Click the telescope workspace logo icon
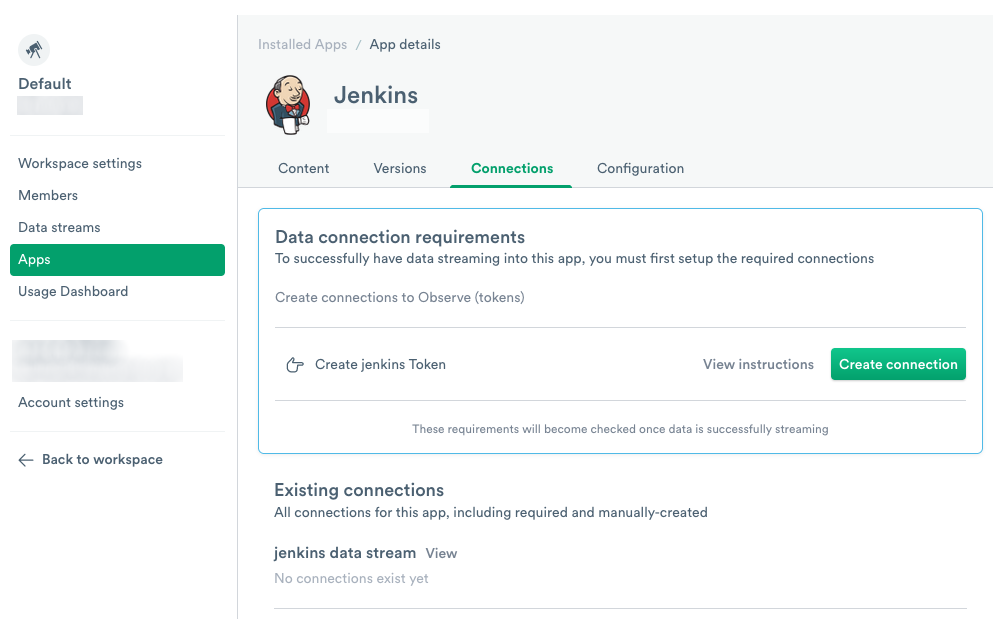The height and width of the screenshot is (636, 993). (34, 50)
